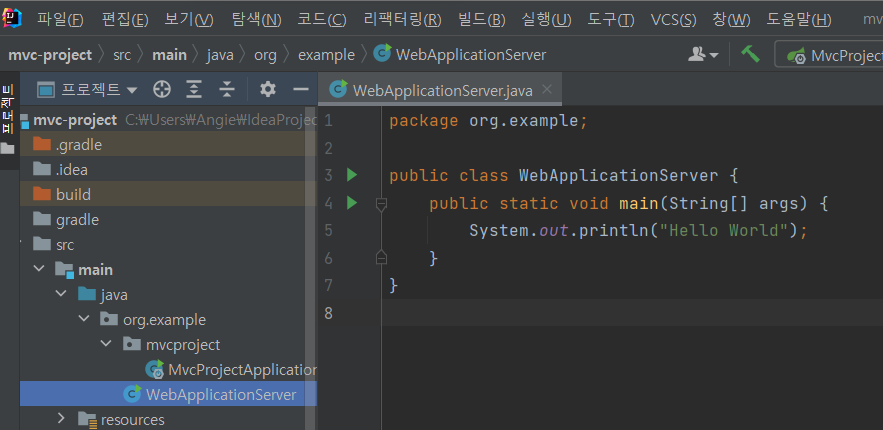Click the org breadcrumb
Viewport: 883px width, 430px height.
point(265,55)
